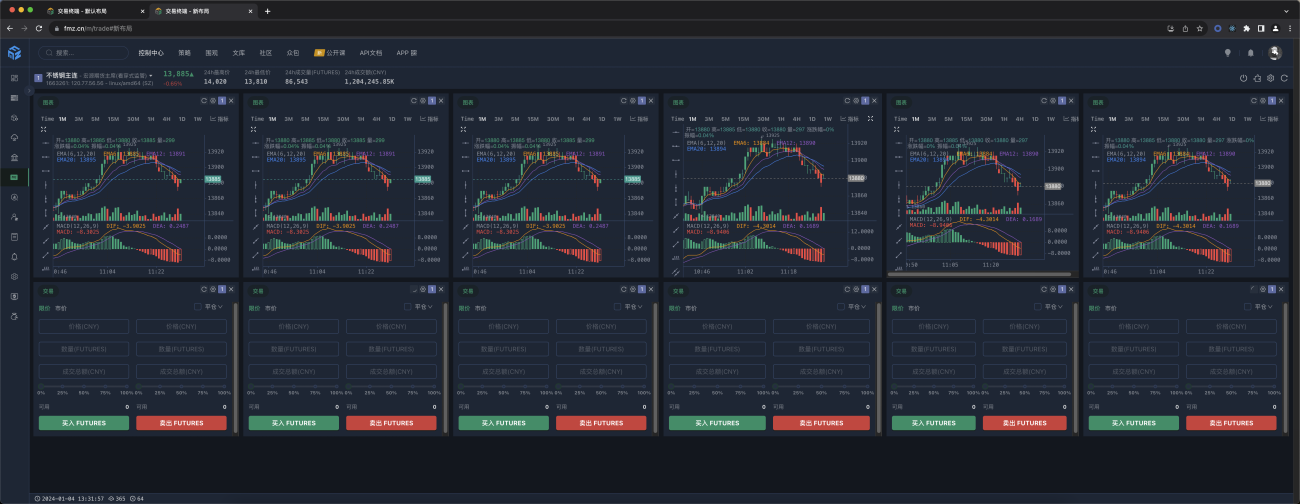Close the third 交易 trade panel
The height and width of the screenshot is (504, 1300).
651,290
